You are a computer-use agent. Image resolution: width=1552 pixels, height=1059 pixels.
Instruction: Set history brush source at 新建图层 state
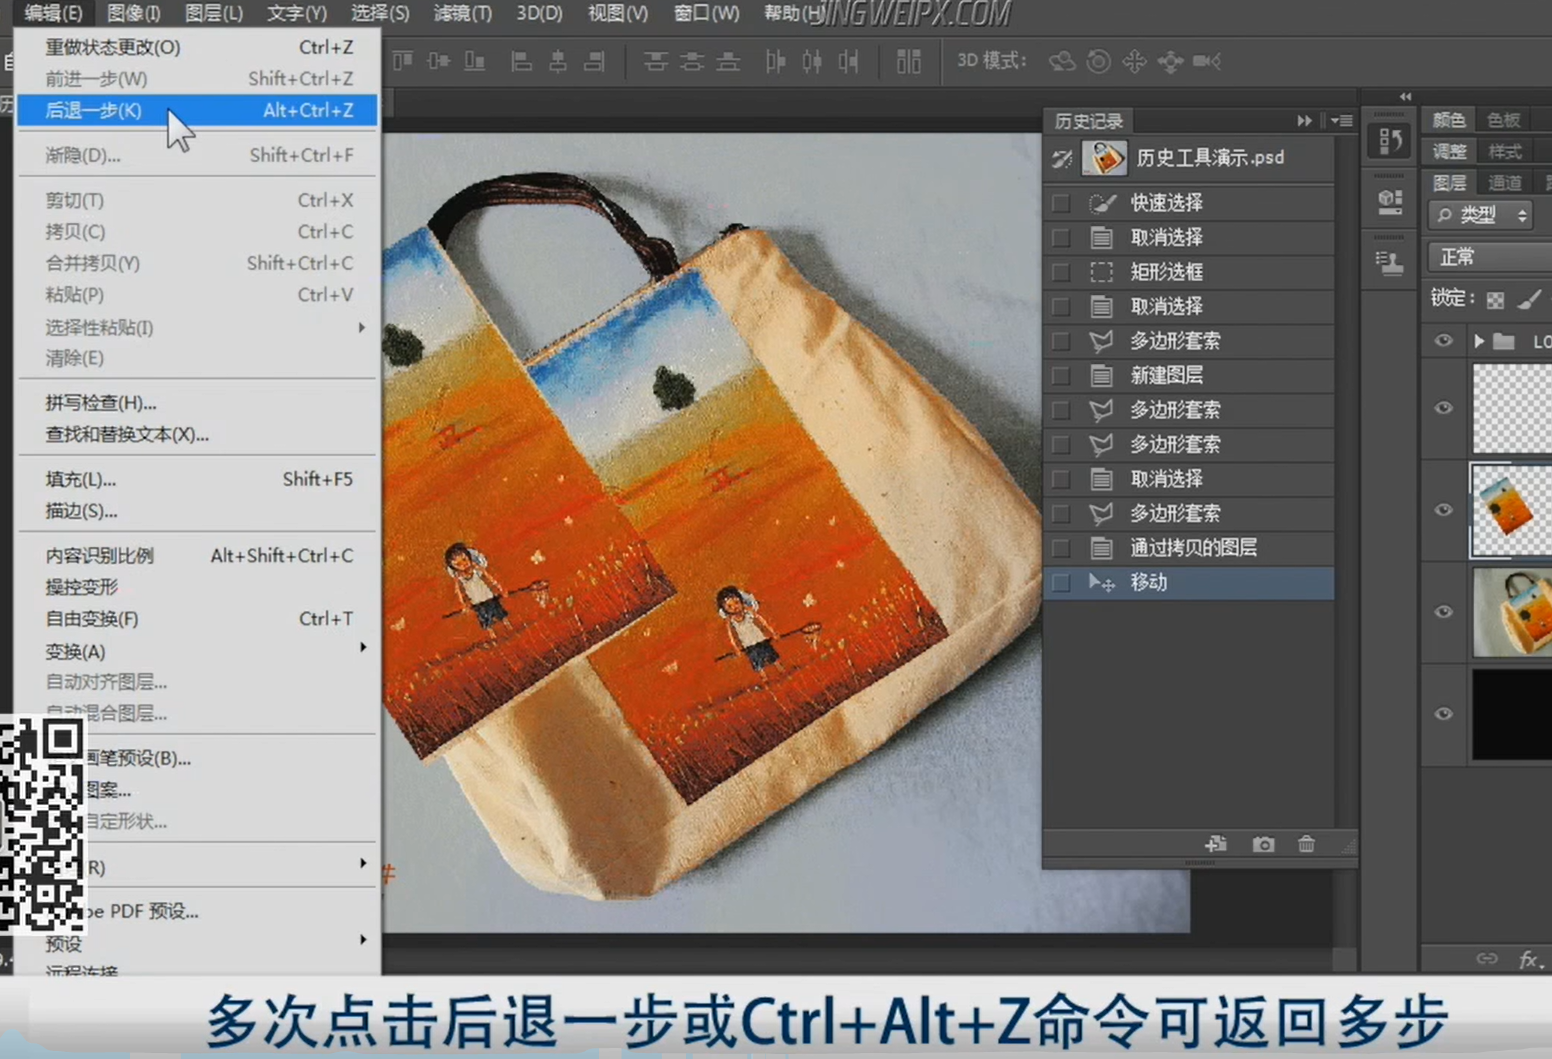click(x=1061, y=375)
